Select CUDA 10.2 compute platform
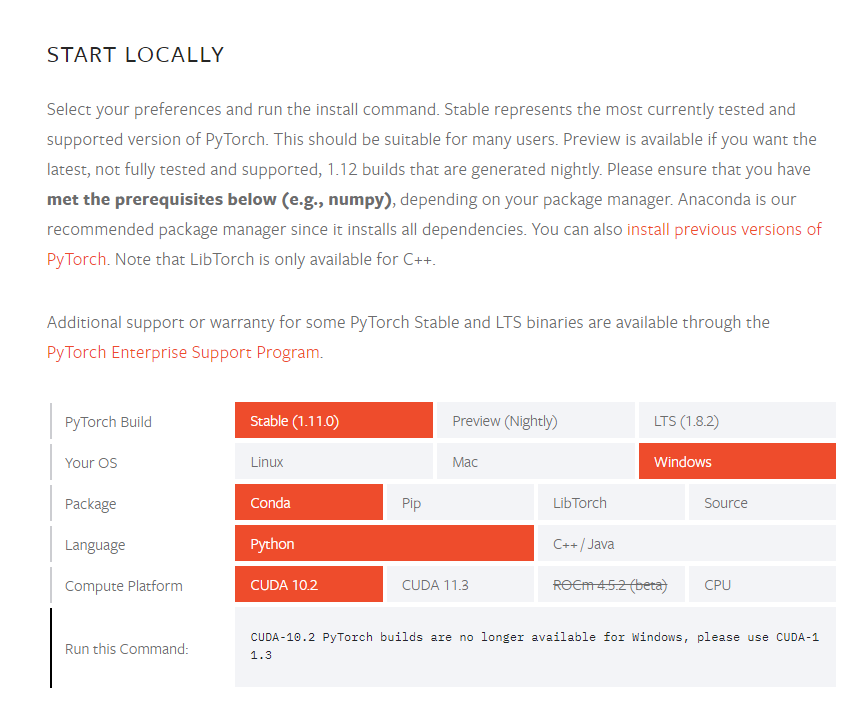 (309, 584)
